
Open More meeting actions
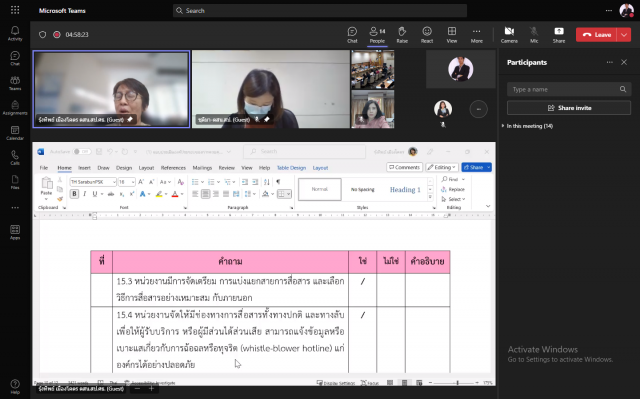coord(476,35)
